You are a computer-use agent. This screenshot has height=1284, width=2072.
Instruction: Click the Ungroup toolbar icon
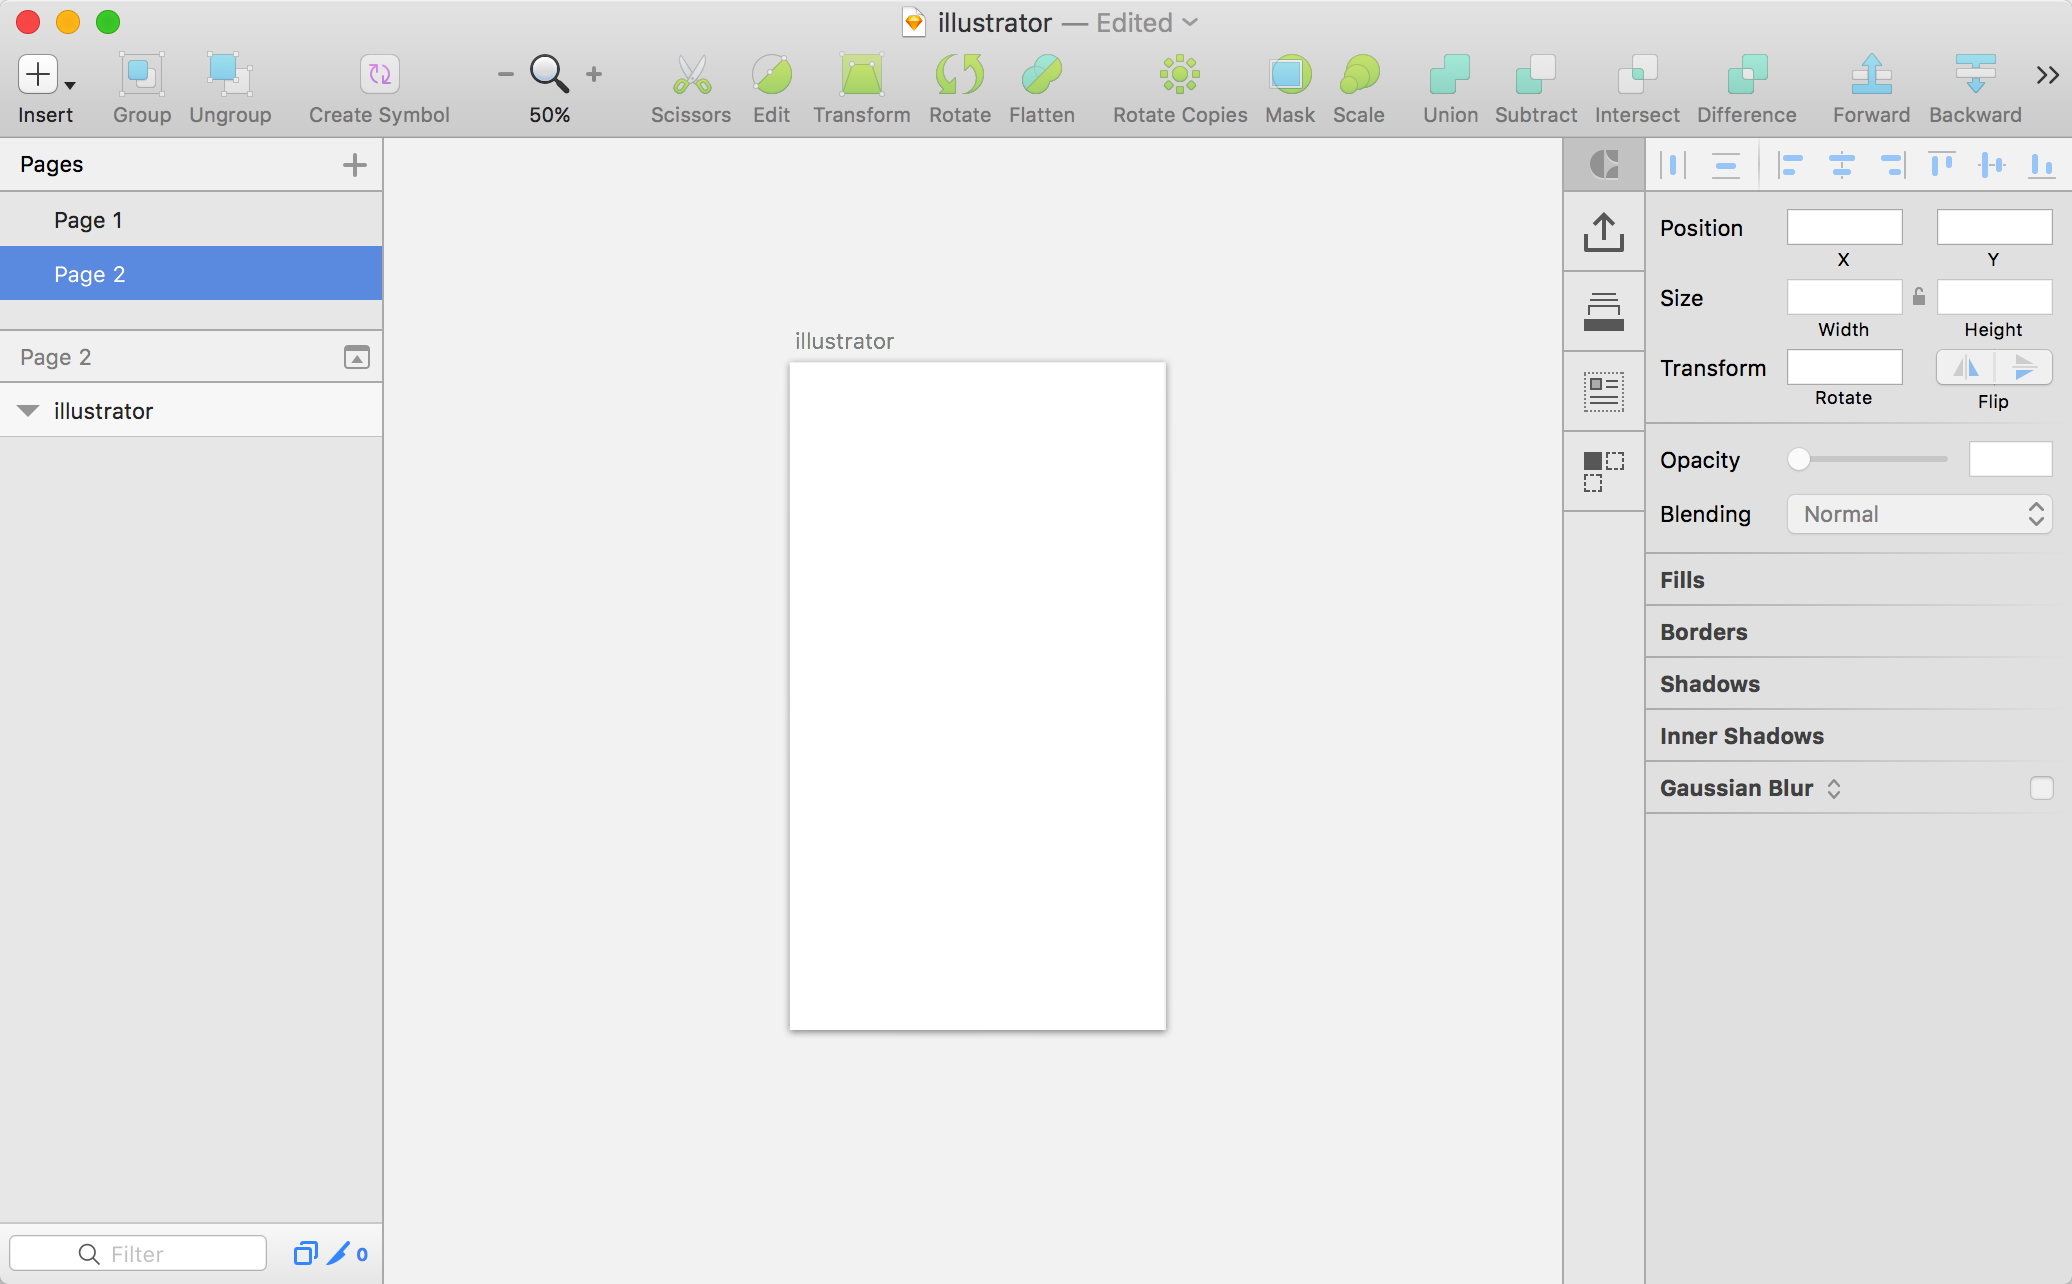coord(230,75)
